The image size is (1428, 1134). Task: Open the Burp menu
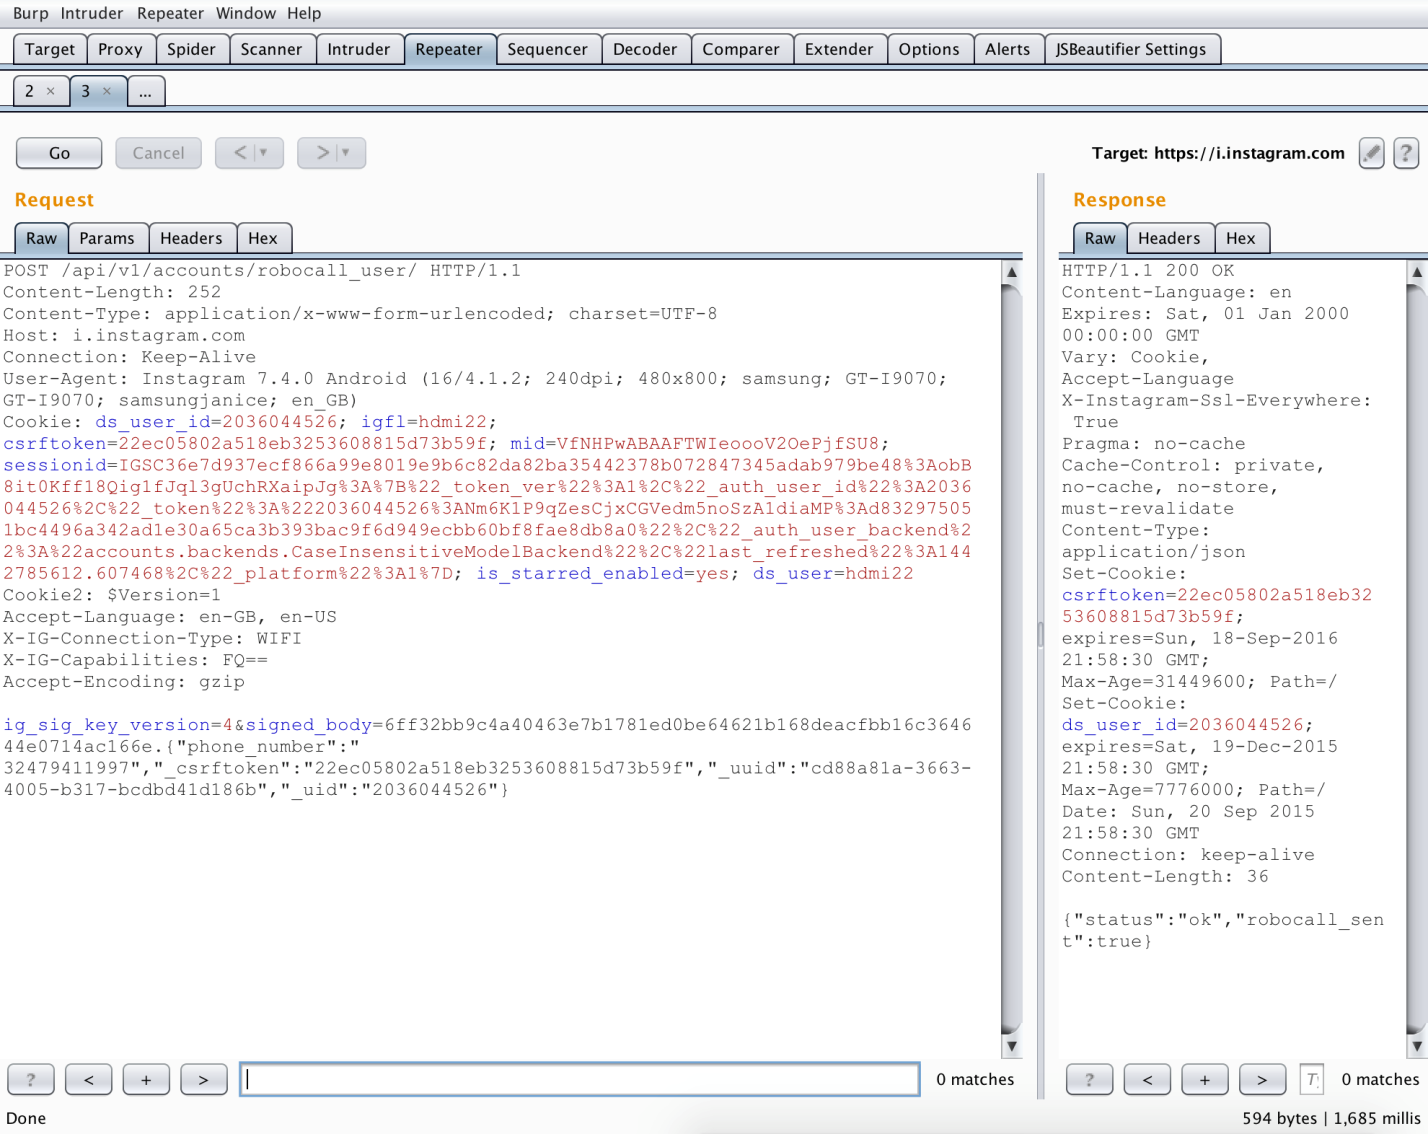[30, 13]
